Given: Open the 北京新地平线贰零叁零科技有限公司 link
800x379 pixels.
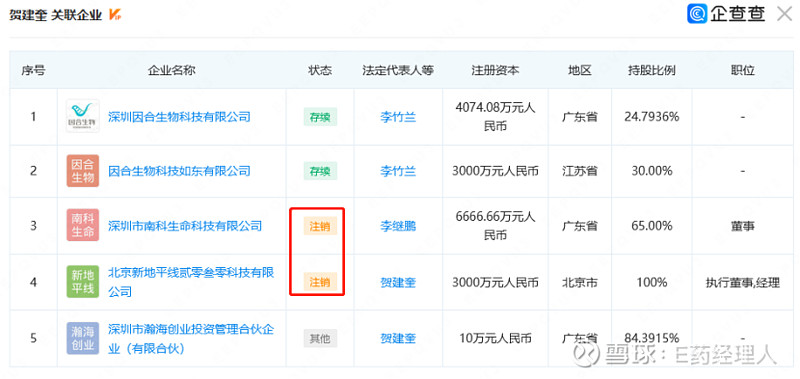Looking at the screenshot, I should pyautogui.click(x=191, y=282).
